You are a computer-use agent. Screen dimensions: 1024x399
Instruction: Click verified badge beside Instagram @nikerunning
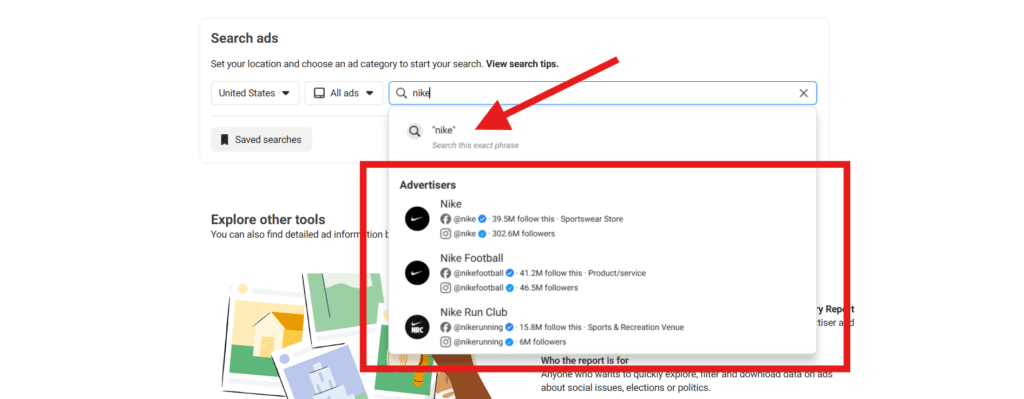[509, 342]
